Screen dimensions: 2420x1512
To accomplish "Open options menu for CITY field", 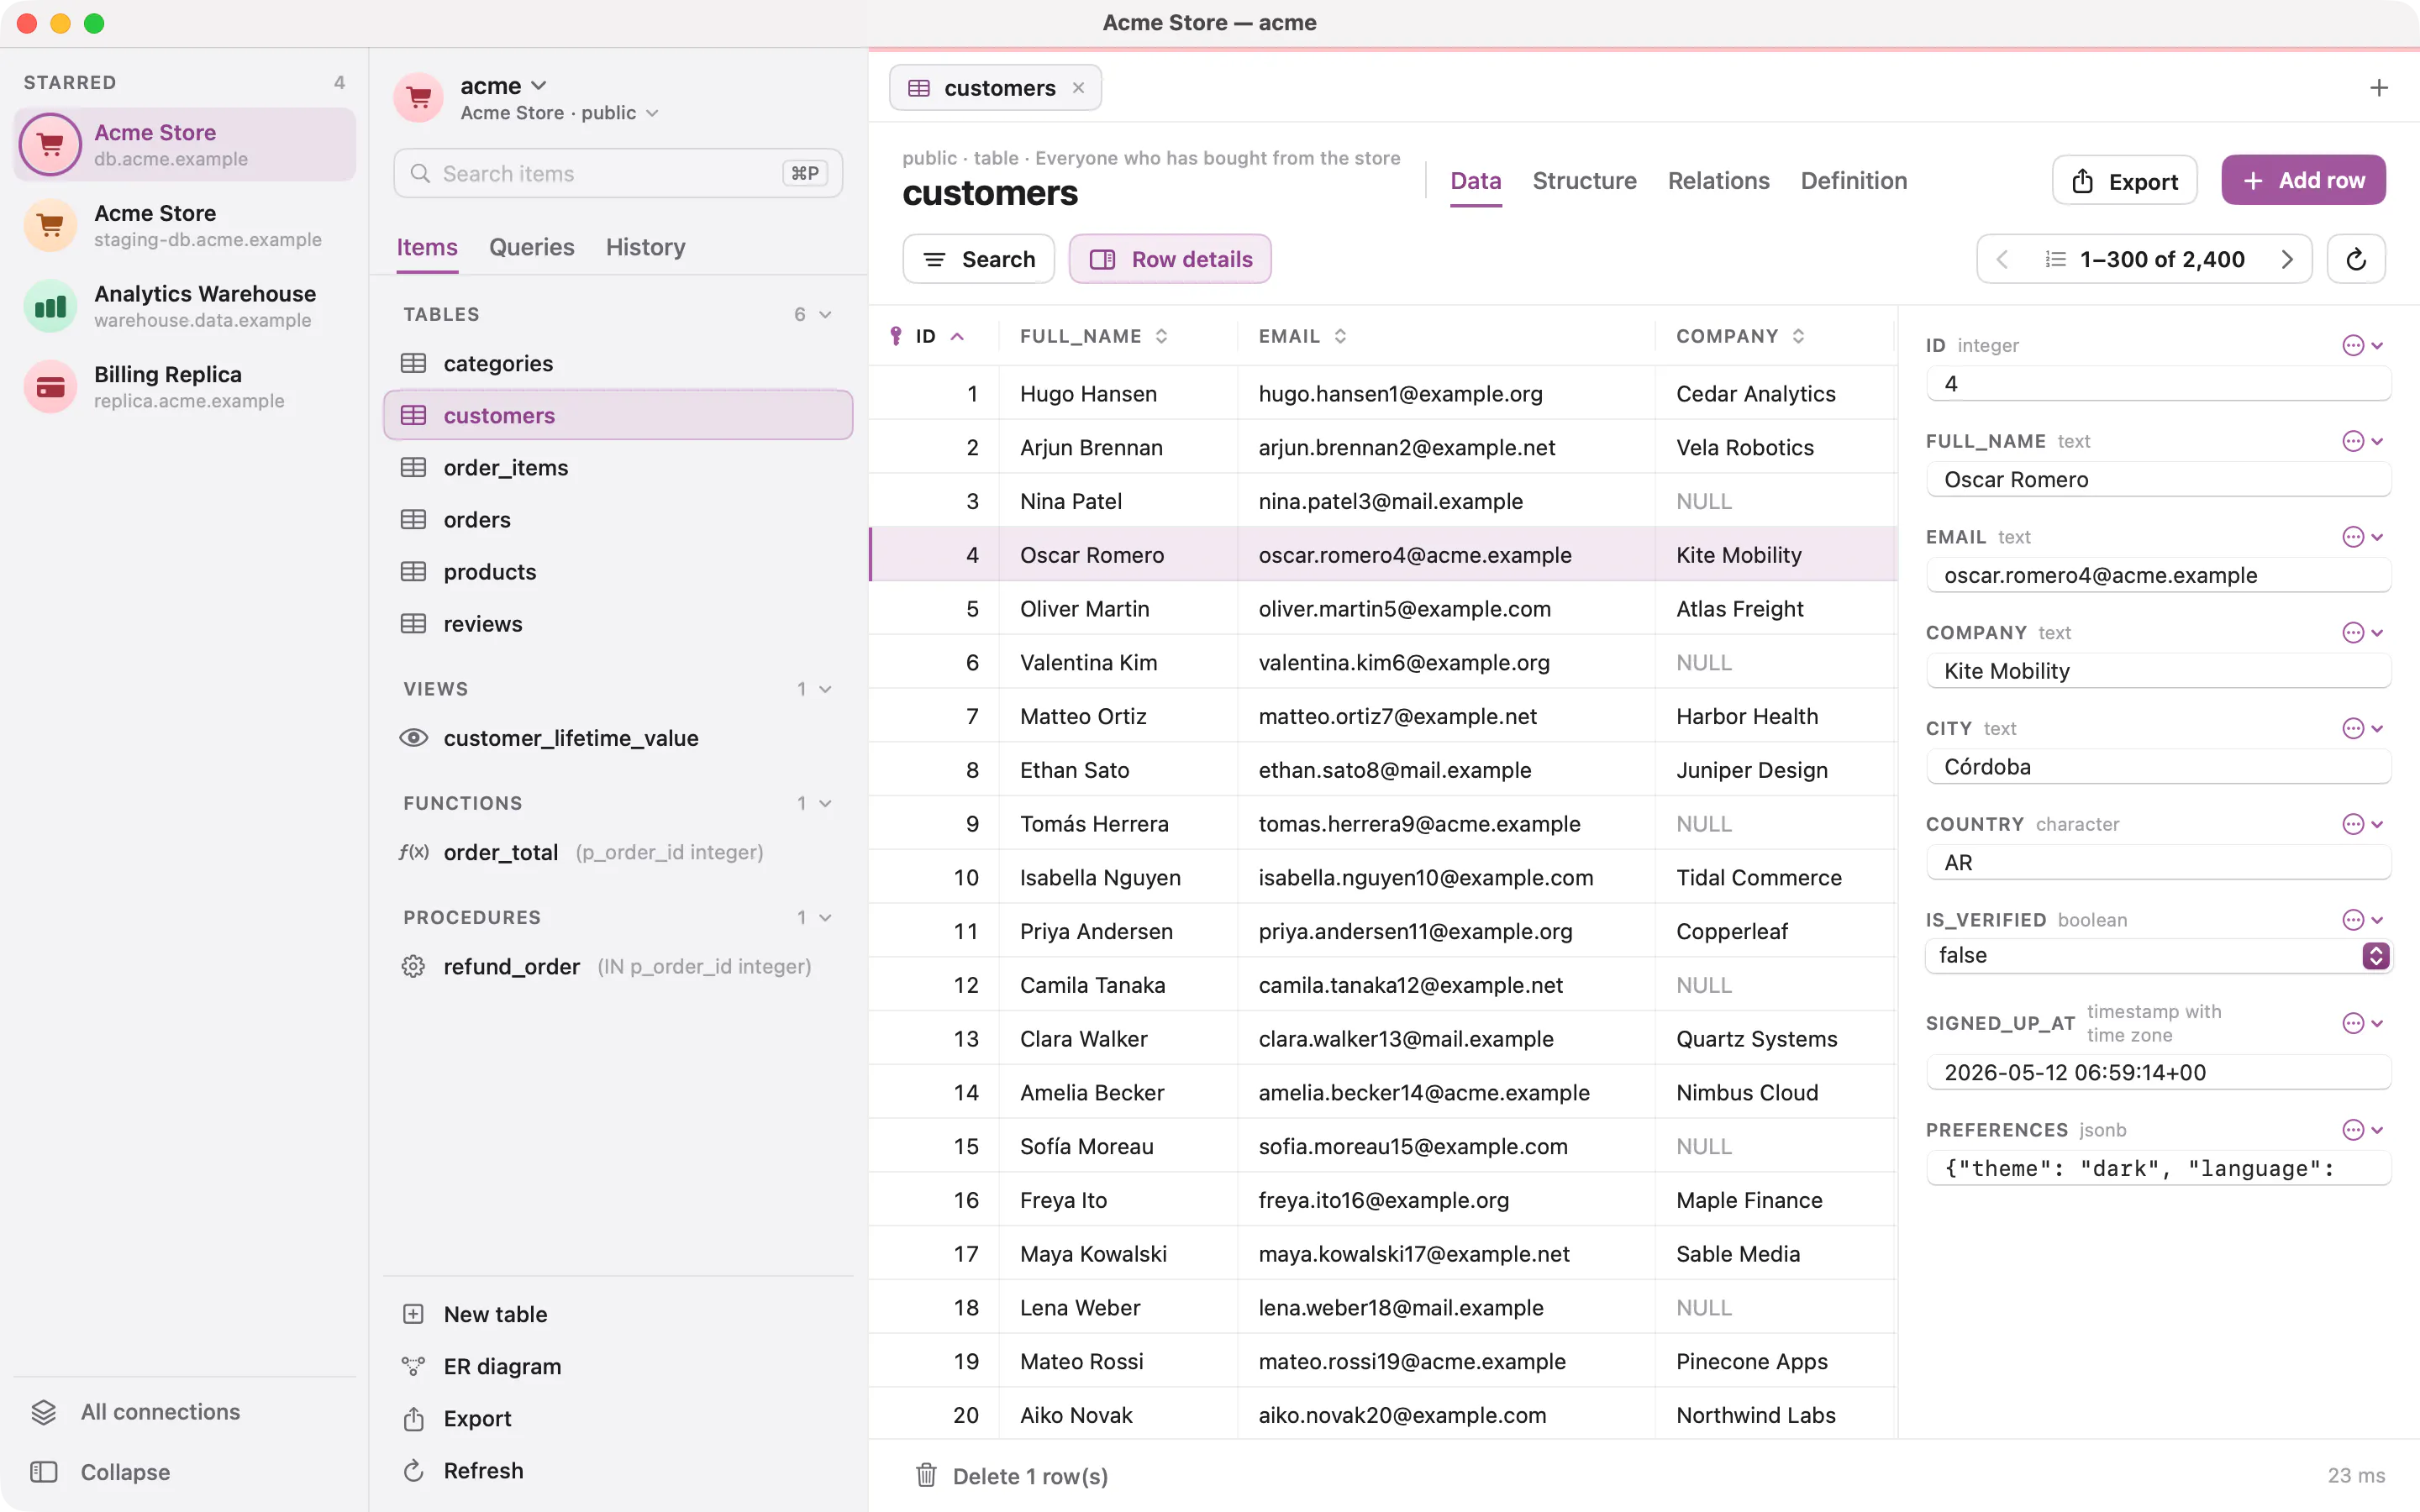I will (x=2363, y=728).
